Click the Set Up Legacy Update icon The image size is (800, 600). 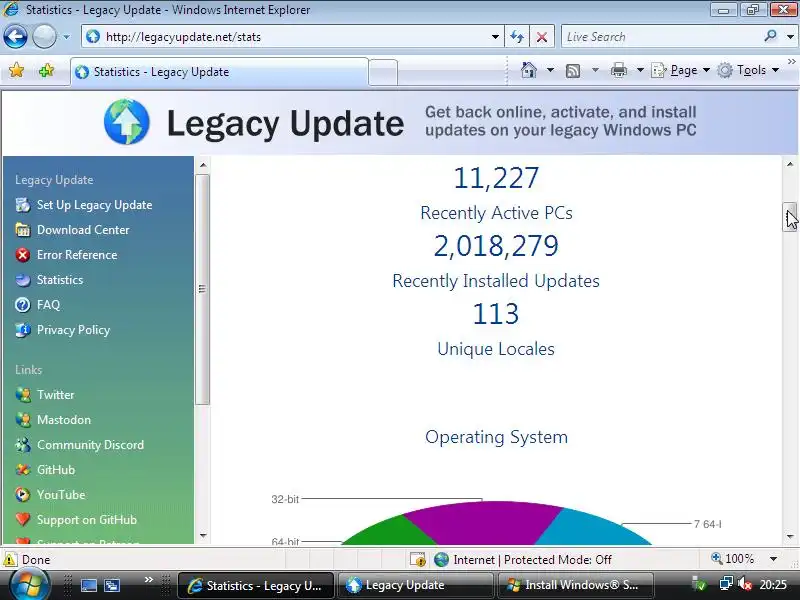(23, 205)
